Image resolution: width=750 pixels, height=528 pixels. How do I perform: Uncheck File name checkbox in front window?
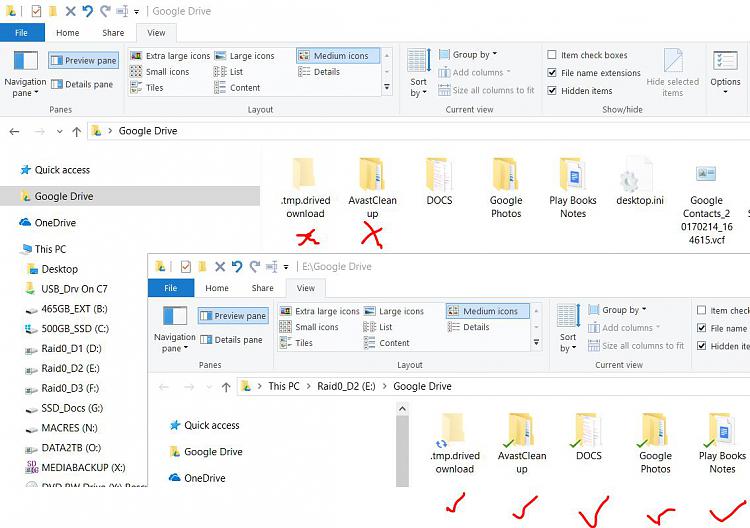[701, 328]
